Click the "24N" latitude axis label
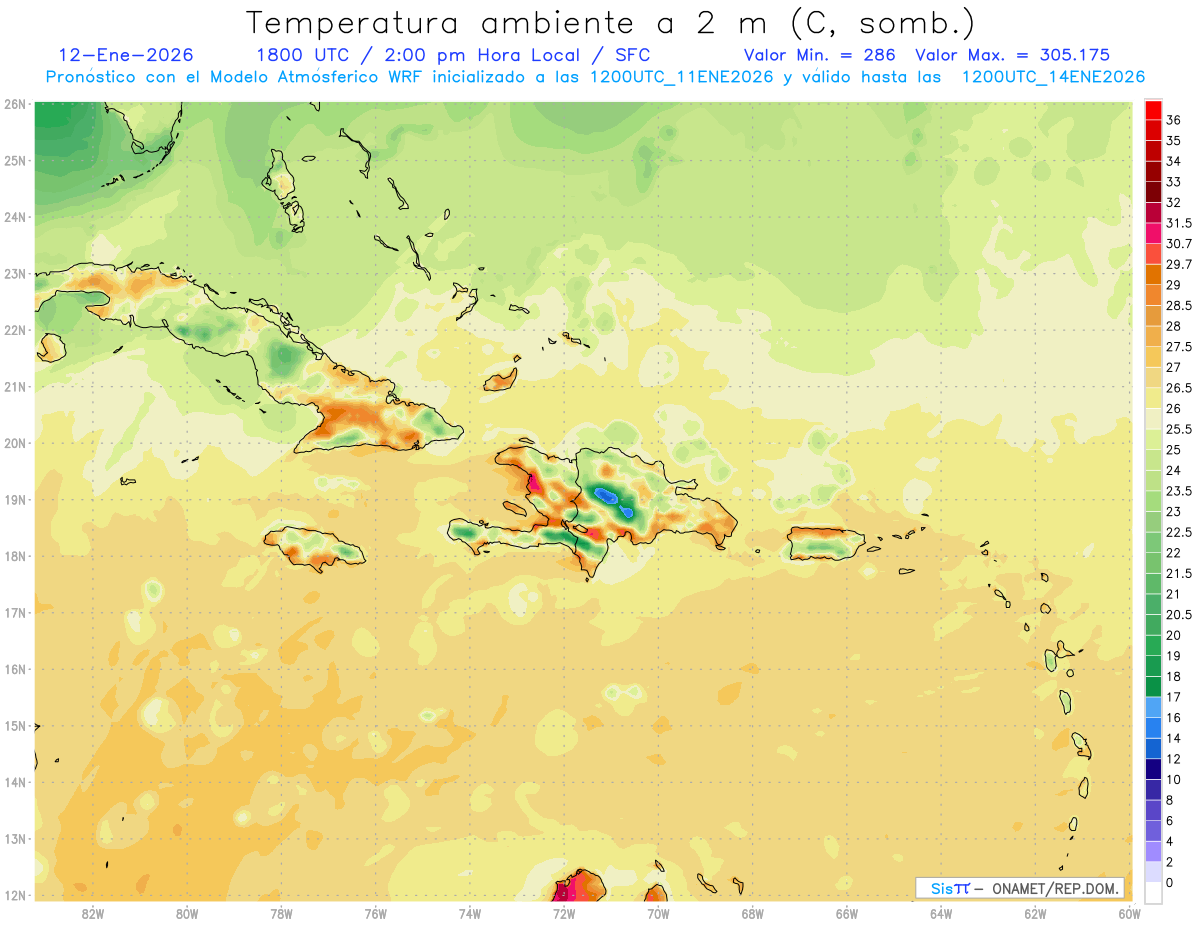This screenshot has width=1200, height=927. tap(14, 217)
